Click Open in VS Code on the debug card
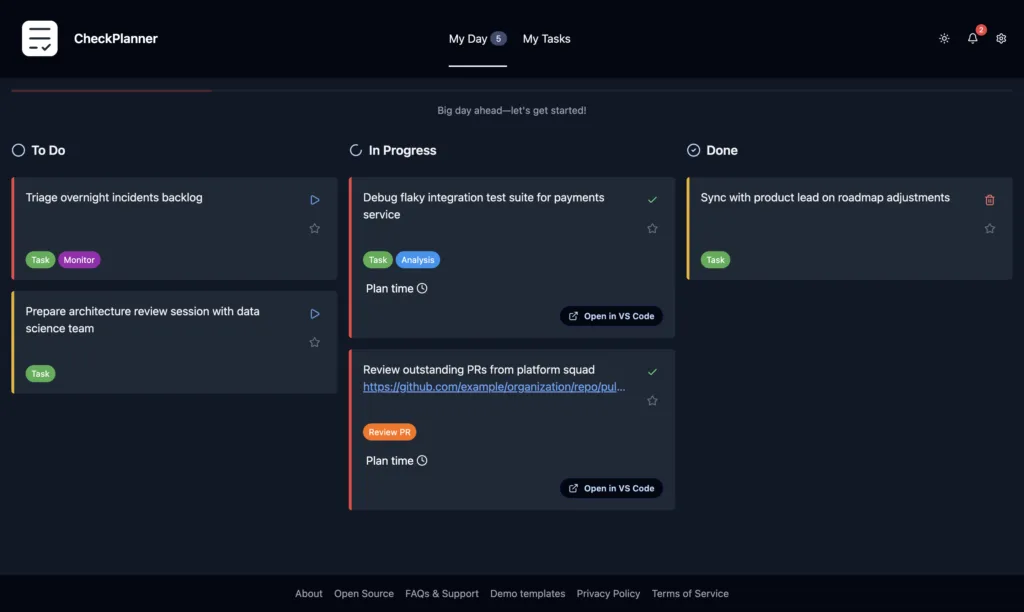The image size is (1024, 612). point(611,315)
